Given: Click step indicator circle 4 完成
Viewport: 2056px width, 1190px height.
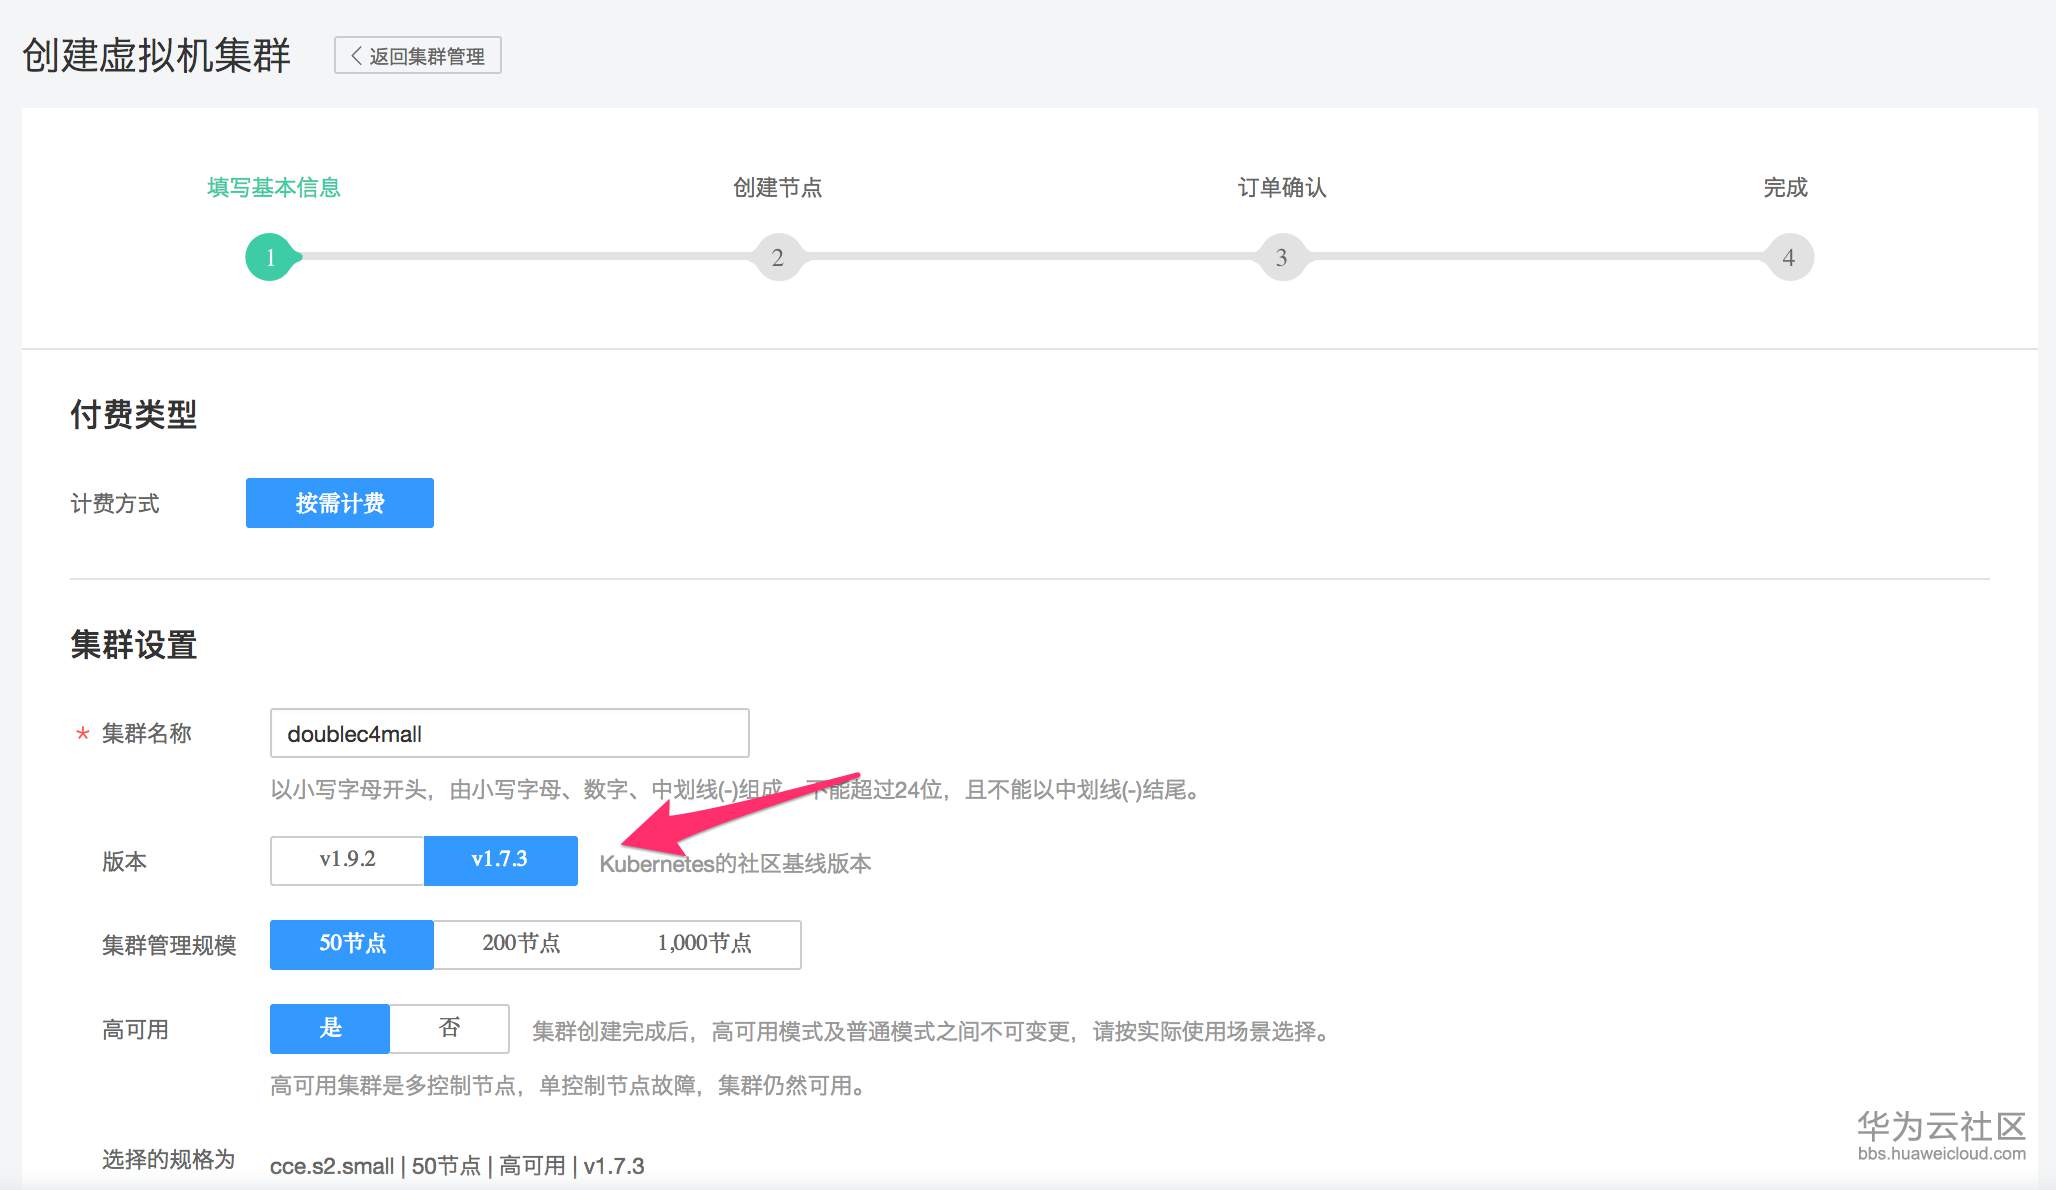Looking at the screenshot, I should (x=1787, y=257).
